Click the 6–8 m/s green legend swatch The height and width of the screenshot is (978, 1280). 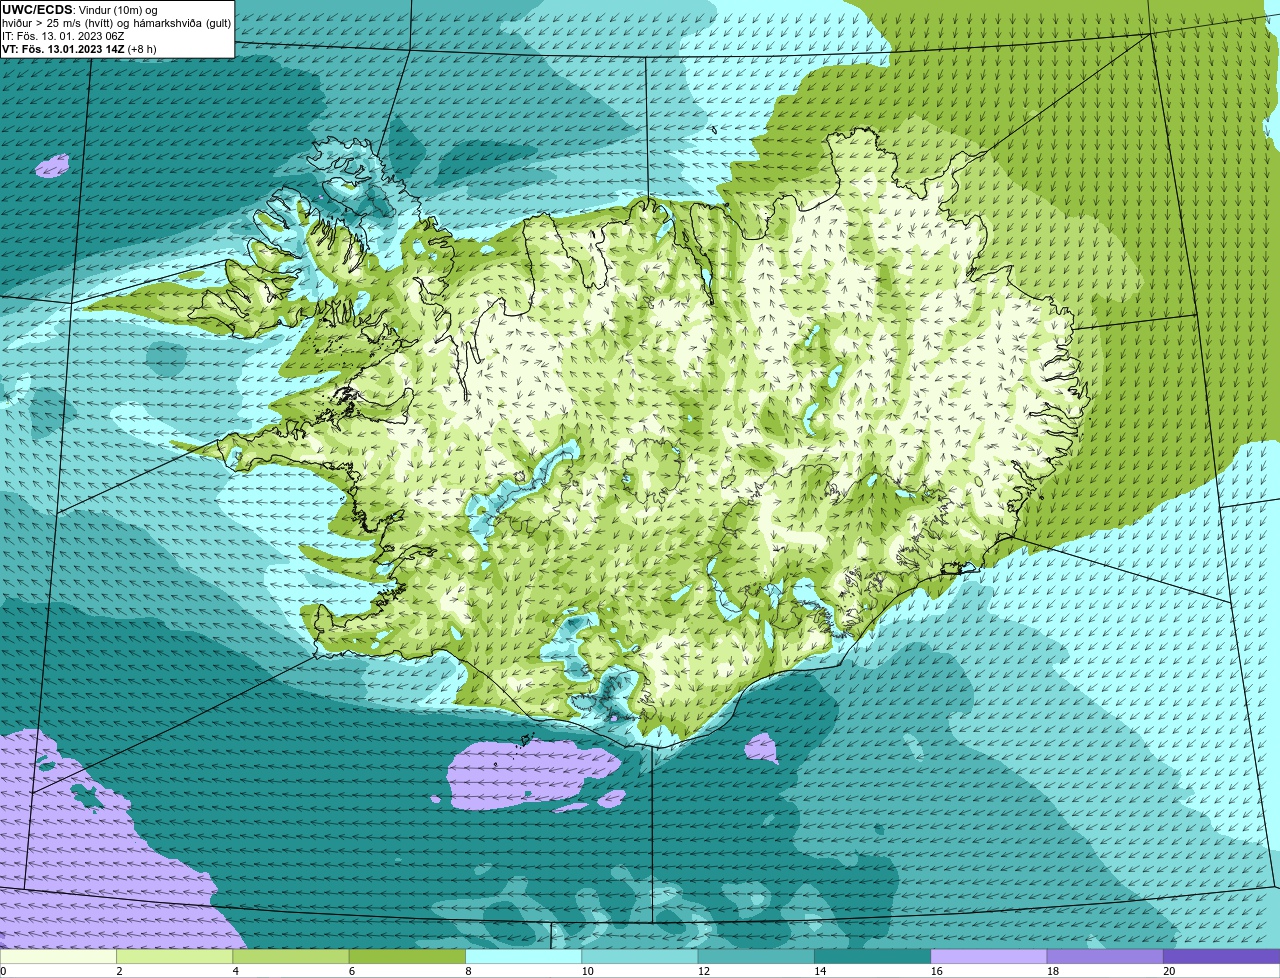(407, 956)
